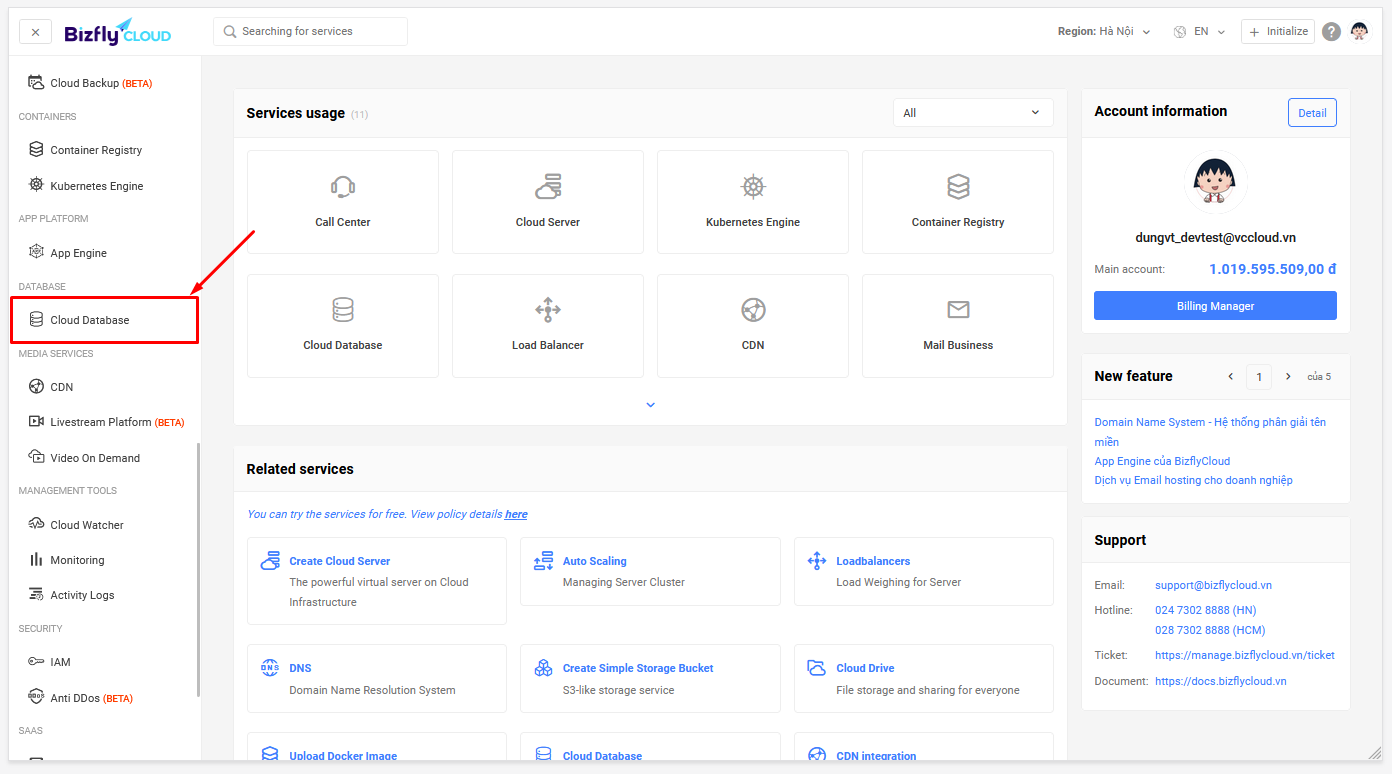
Task: Open the CDN service card
Action: pyautogui.click(x=753, y=326)
